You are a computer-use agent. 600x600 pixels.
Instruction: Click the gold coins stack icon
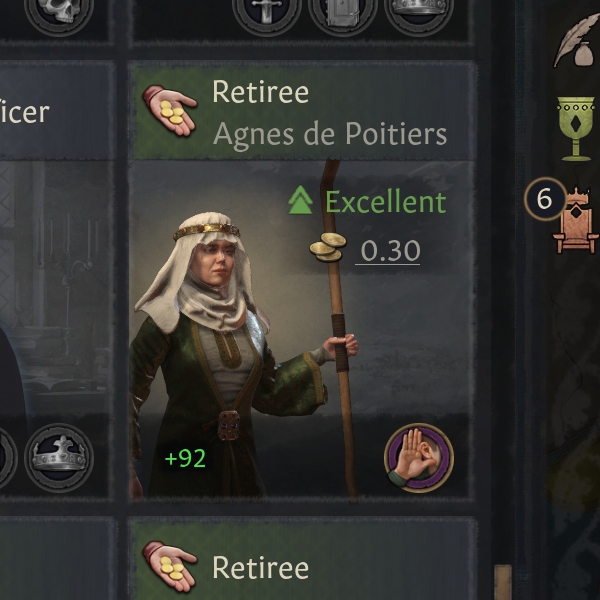tap(328, 247)
